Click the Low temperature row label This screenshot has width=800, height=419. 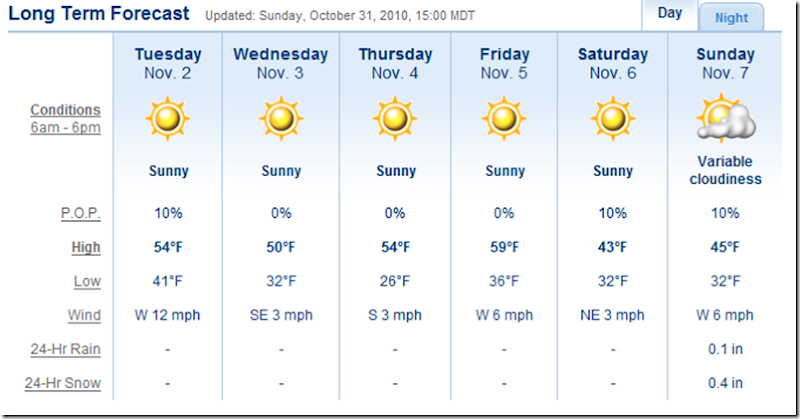coord(88,281)
